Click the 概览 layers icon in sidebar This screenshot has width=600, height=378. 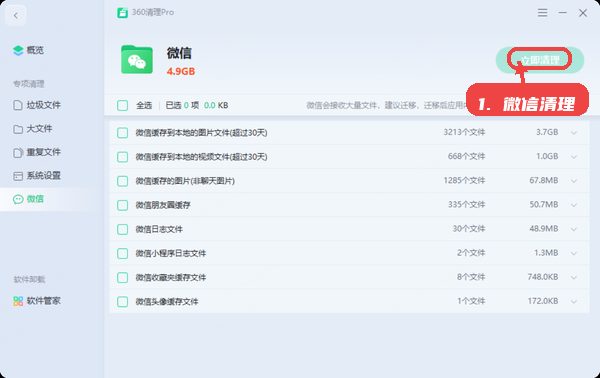tap(18, 50)
